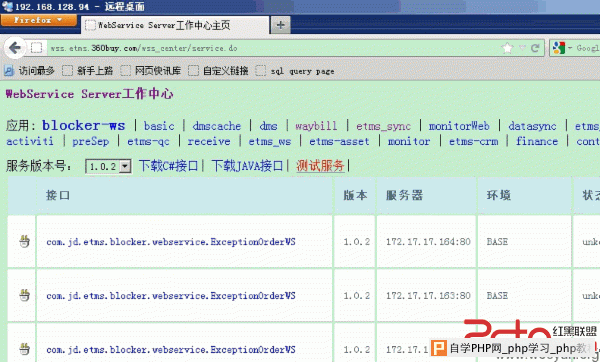Select the dms application link
Image resolution: width=600 pixels, height=362 pixels.
[268, 126]
